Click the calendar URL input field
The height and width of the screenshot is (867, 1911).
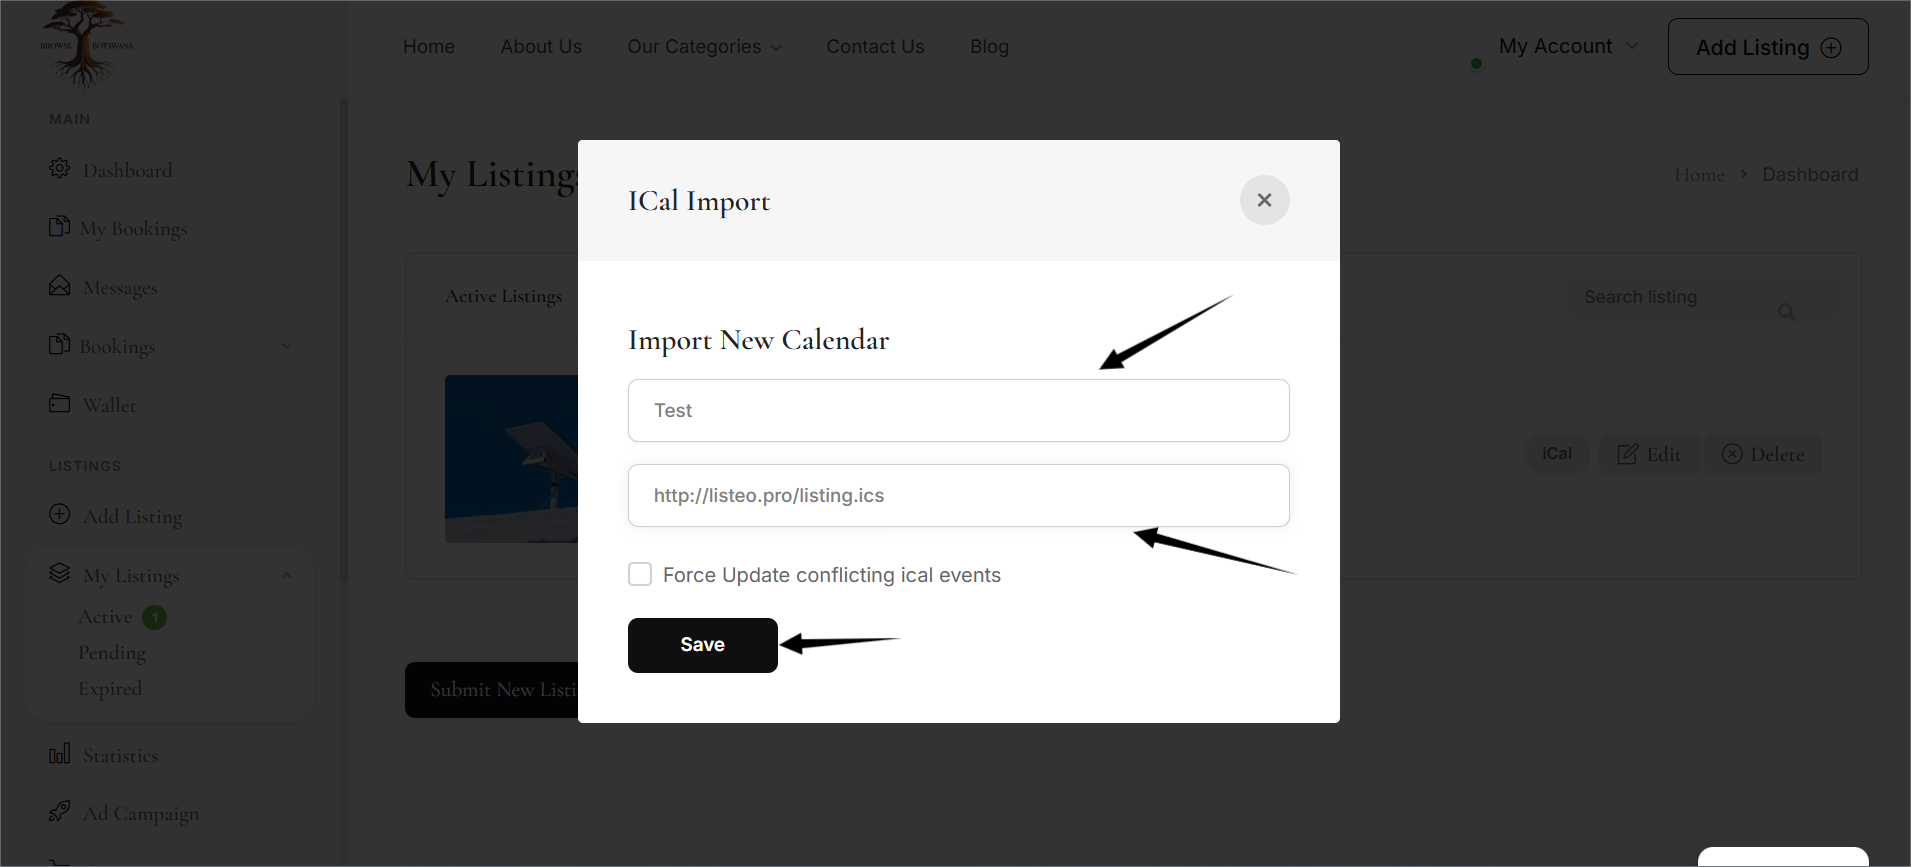958,495
